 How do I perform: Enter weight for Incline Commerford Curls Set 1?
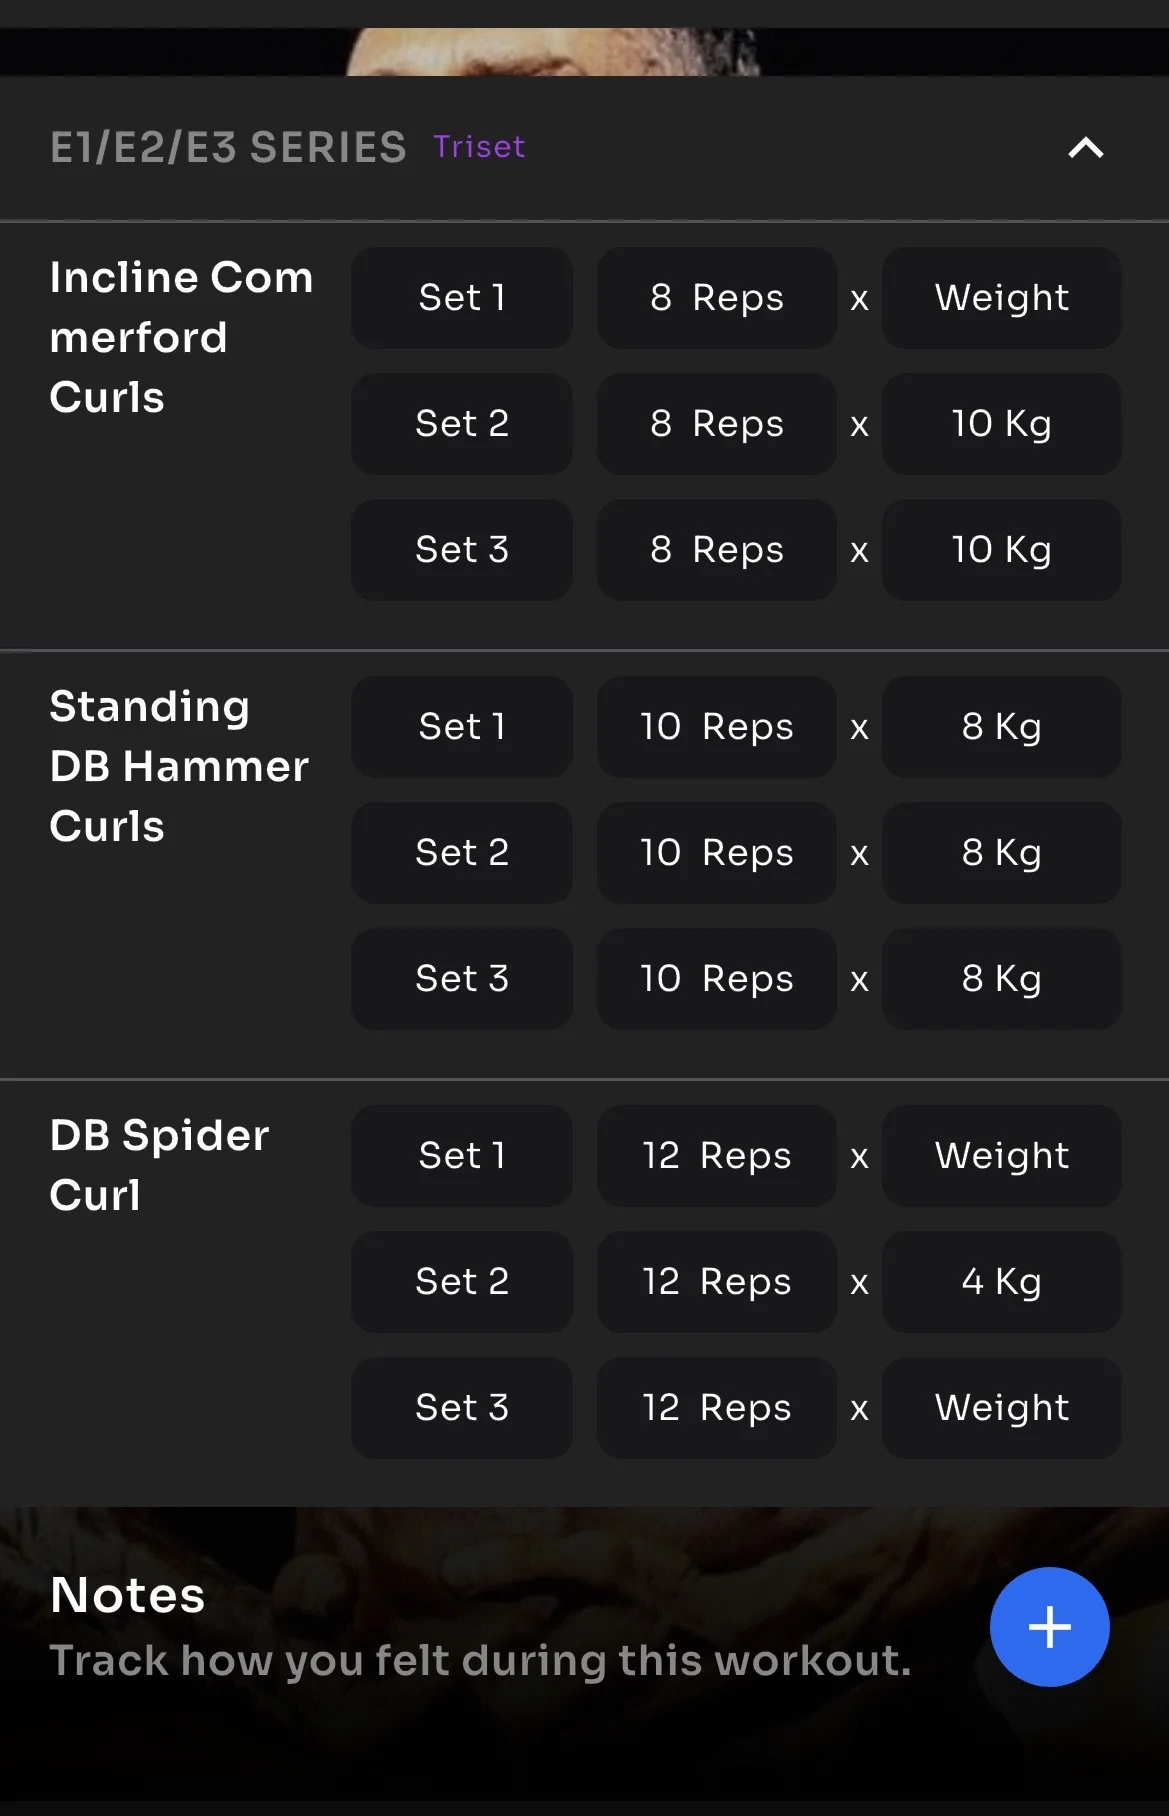click(1001, 298)
